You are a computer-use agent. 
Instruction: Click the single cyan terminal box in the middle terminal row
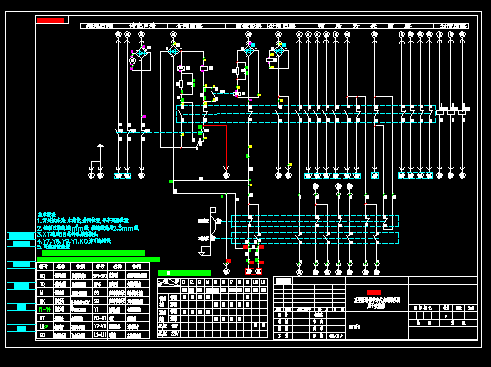pos(375,175)
